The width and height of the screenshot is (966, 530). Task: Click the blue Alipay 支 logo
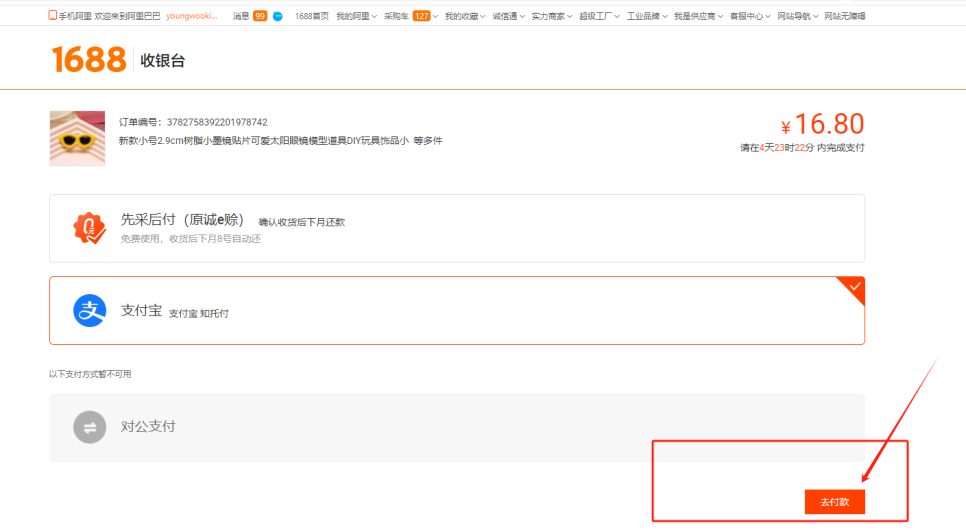(89, 310)
